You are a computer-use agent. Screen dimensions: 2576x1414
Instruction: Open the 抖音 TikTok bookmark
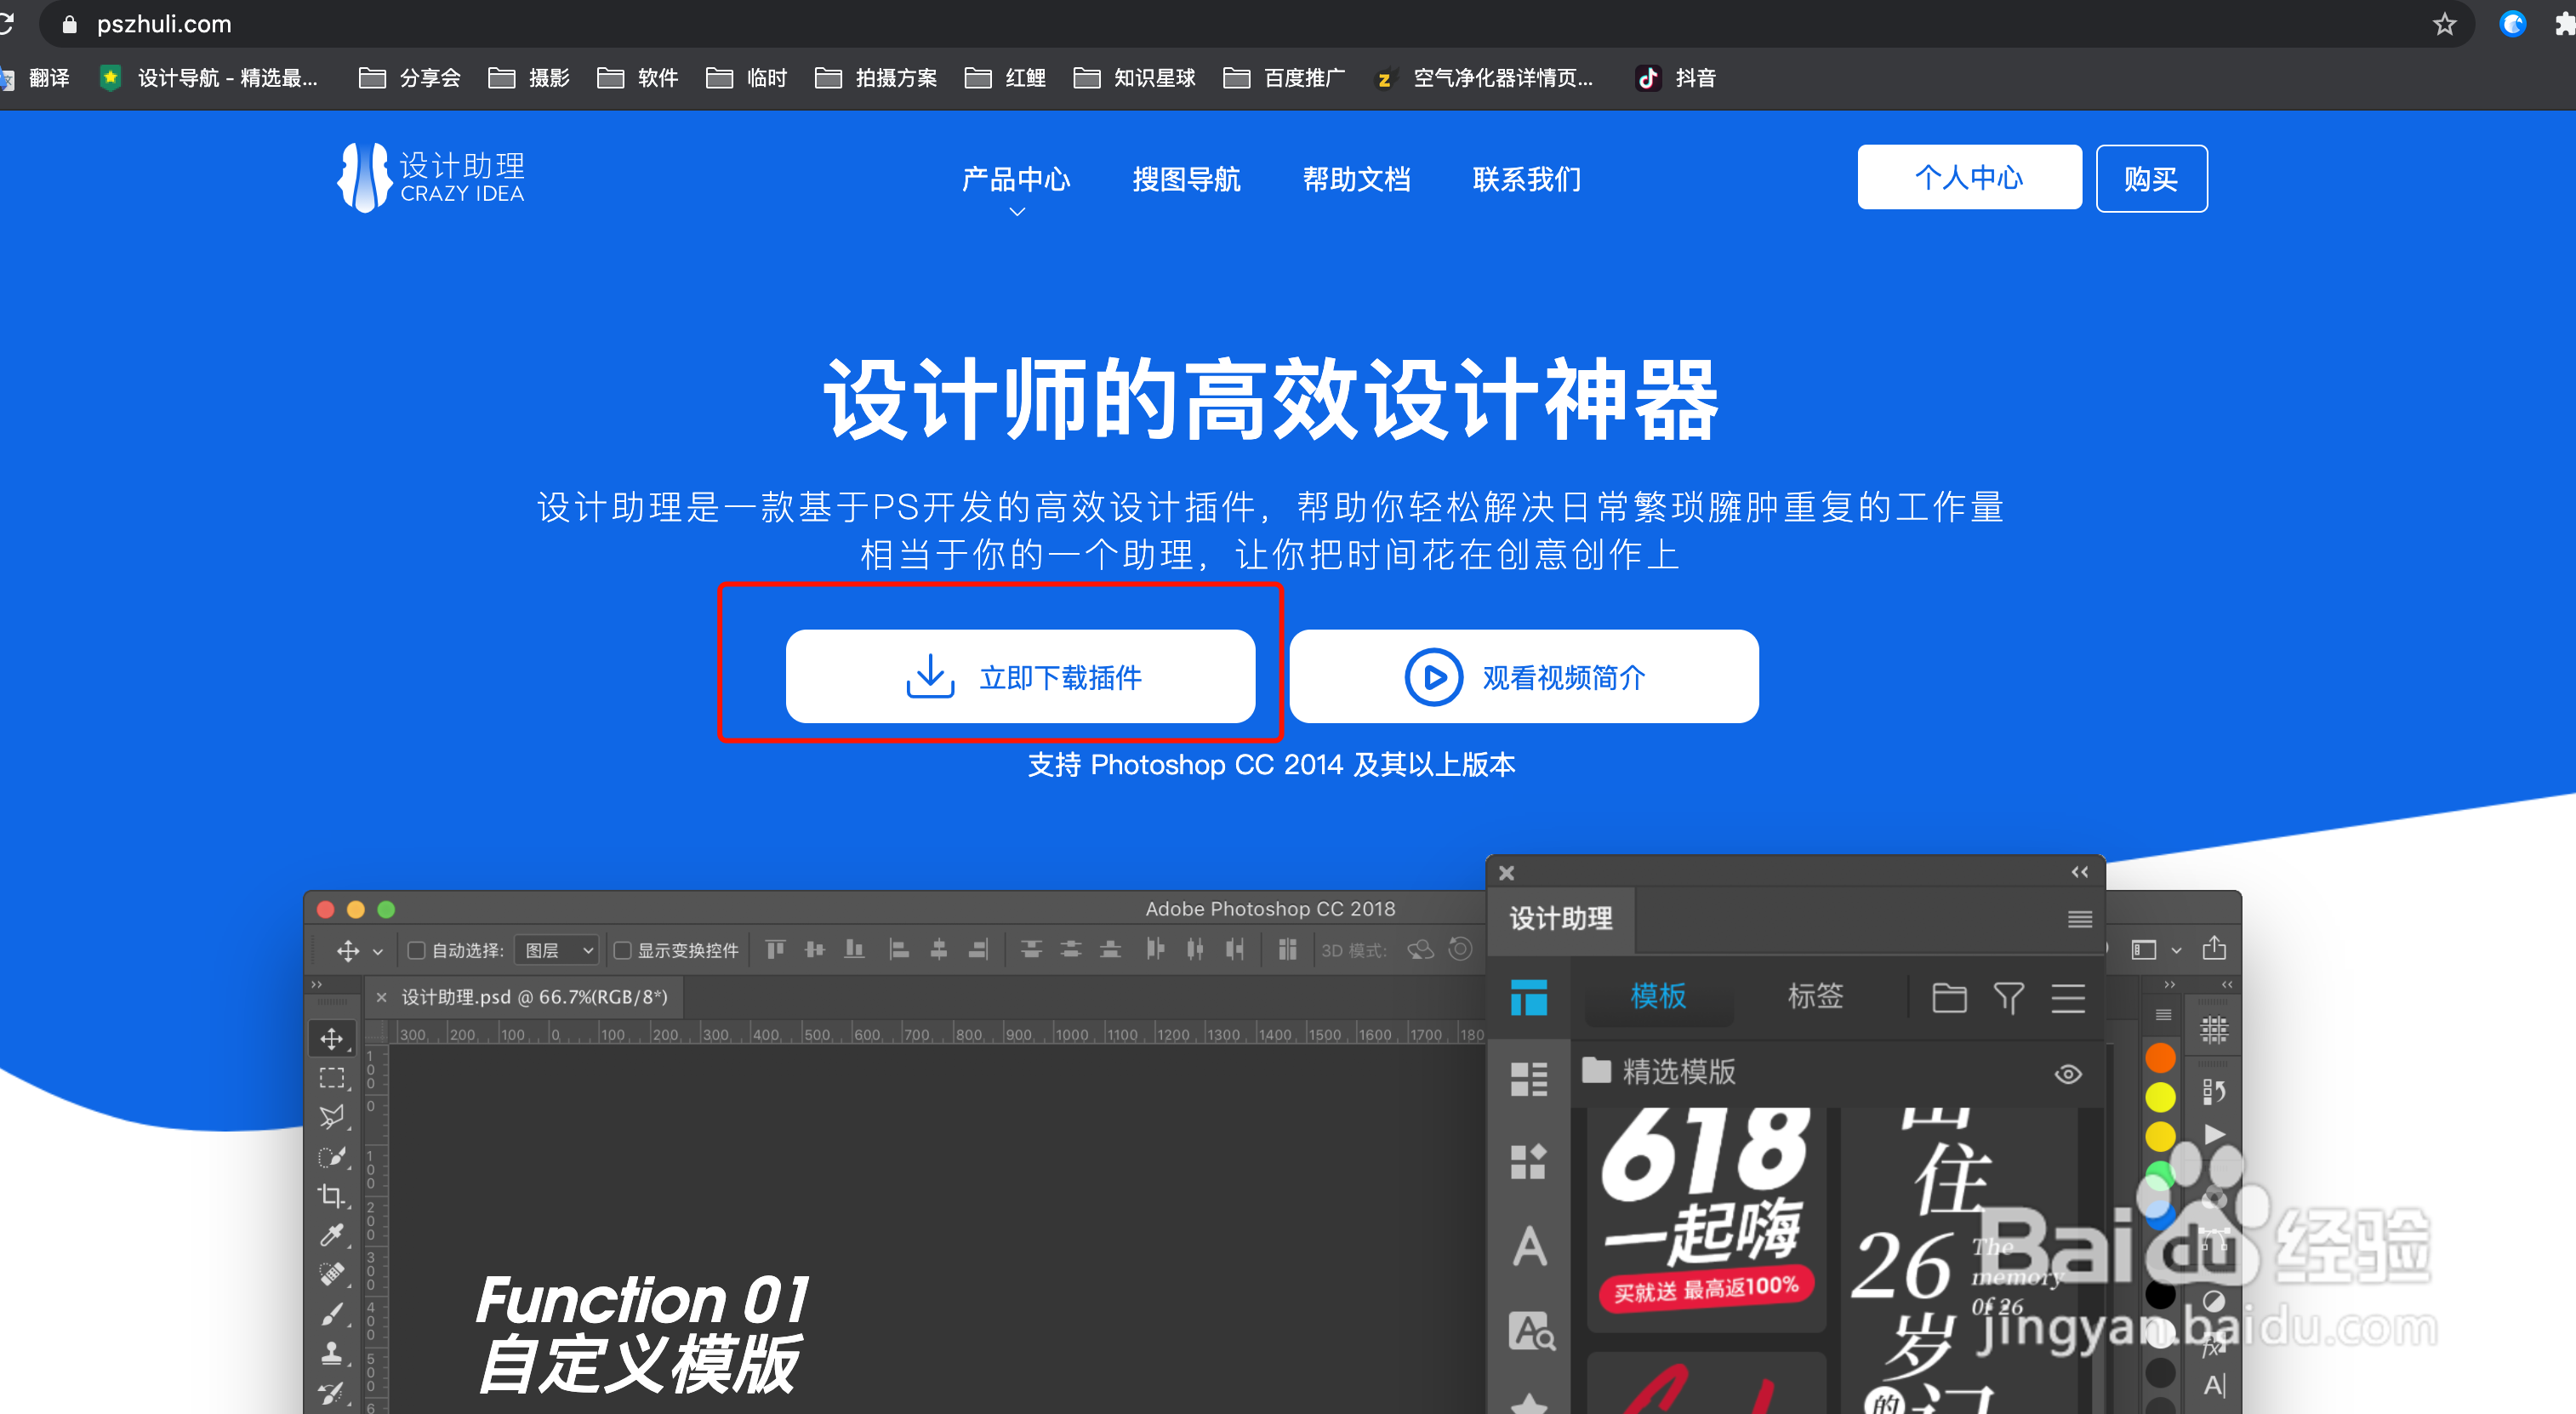[x=1676, y=77]
